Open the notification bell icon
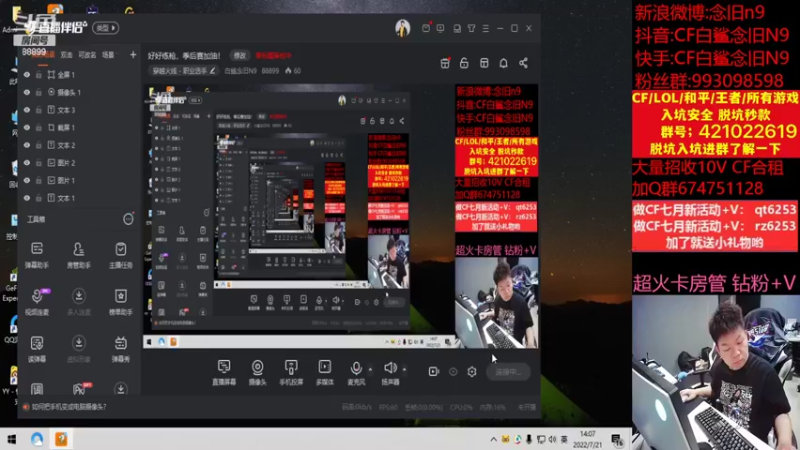 (x=504, y=63)
